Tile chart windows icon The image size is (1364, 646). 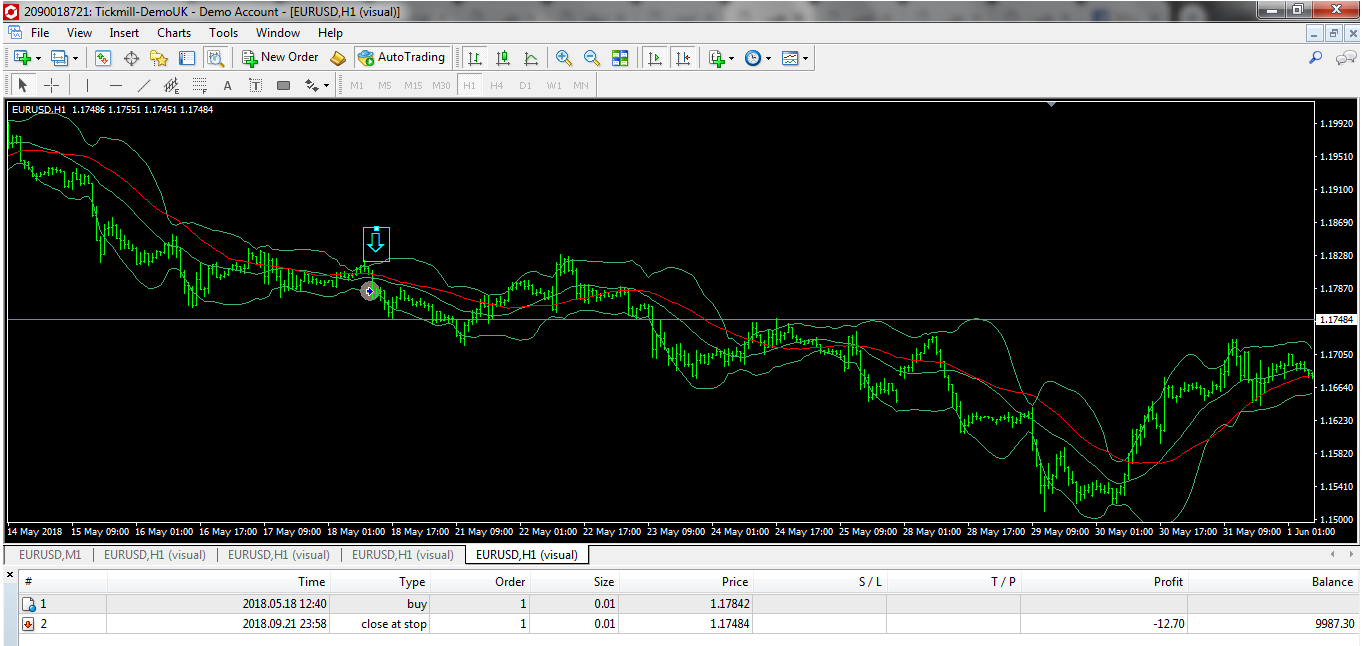point(620,58)
